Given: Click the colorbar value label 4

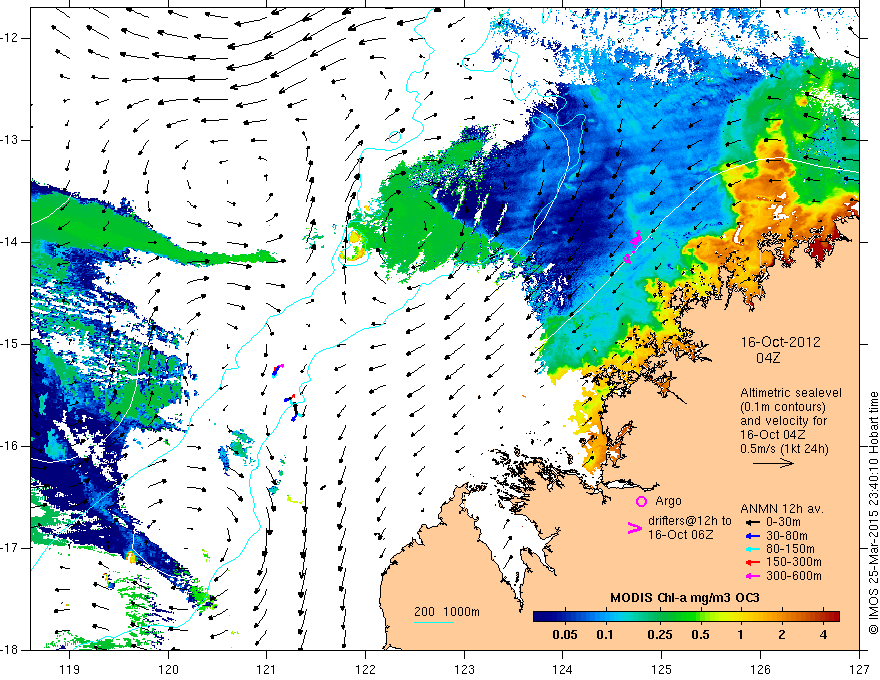Looking at the screenshot, I should tap(823, 635).
